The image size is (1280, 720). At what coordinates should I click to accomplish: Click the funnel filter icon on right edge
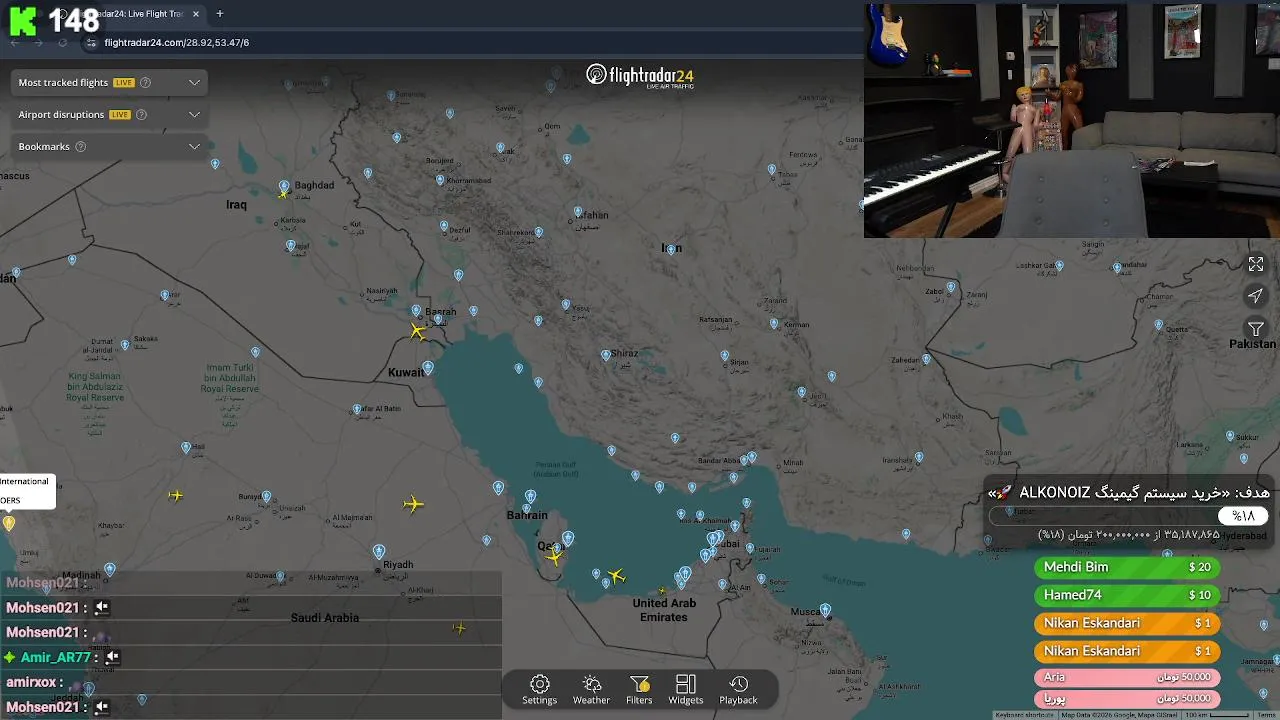tap(1256, 329)
